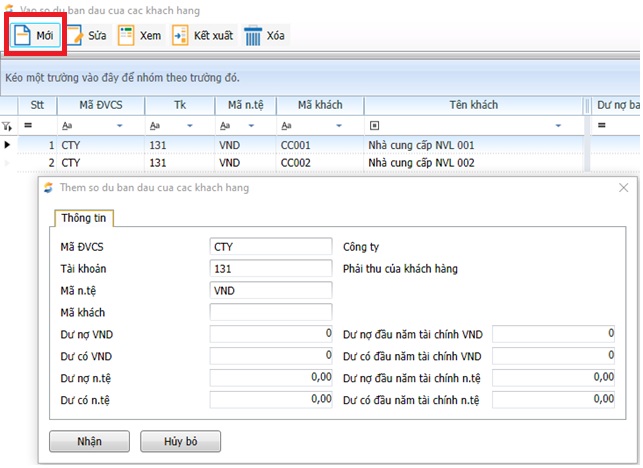Open the Mã ĐVCS column filter dropdown
This screenshot has height=468, width=643.
pyautogui.click(x=120, y=126)
